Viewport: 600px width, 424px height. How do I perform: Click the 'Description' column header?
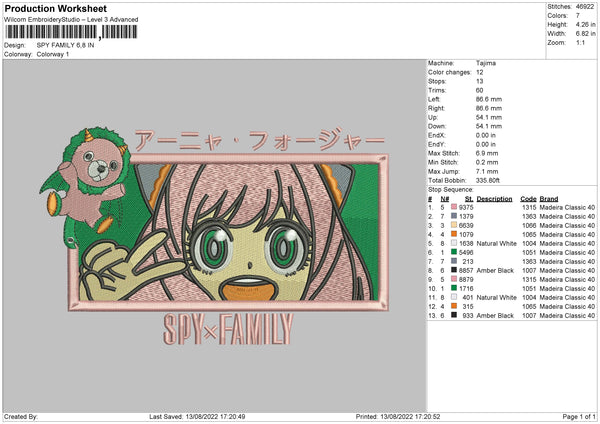(494, 199)
